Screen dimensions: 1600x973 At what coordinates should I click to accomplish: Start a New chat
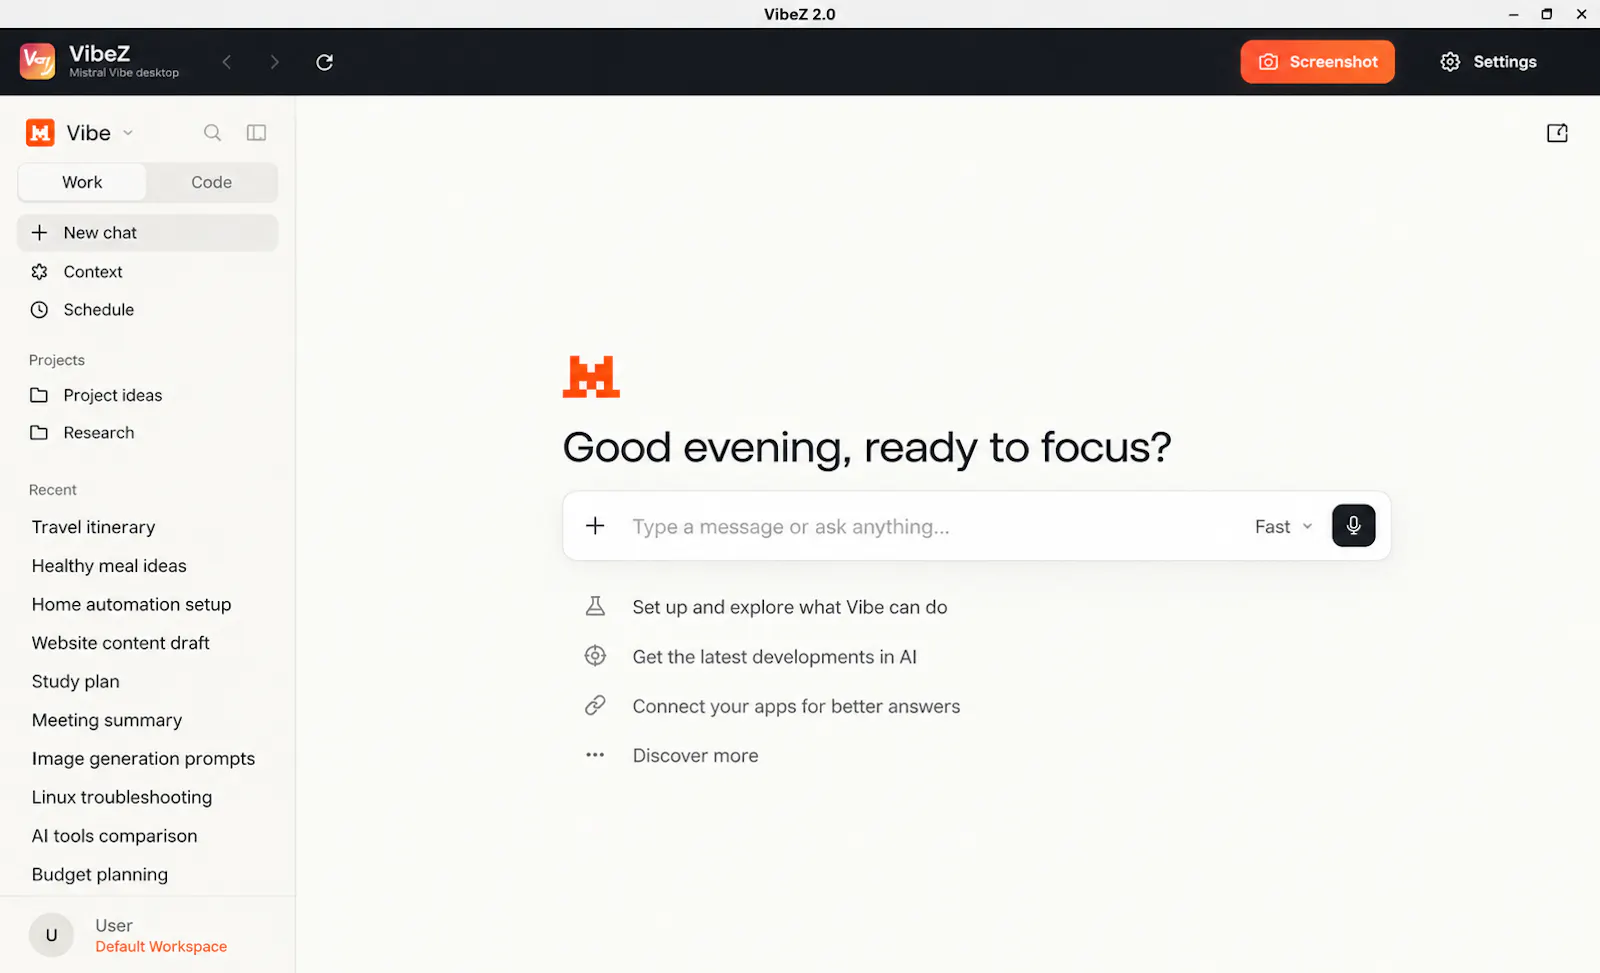(147, 233)
